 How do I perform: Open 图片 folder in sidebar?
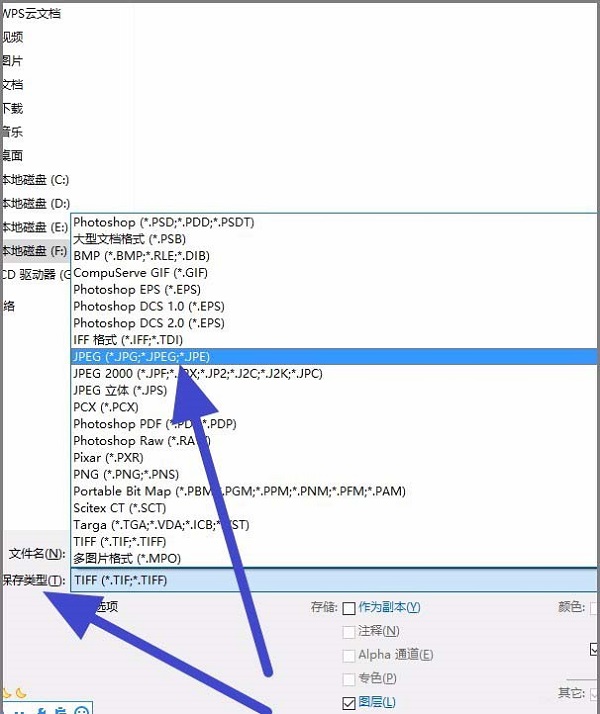pyautogui.click(x=12, y=61)
